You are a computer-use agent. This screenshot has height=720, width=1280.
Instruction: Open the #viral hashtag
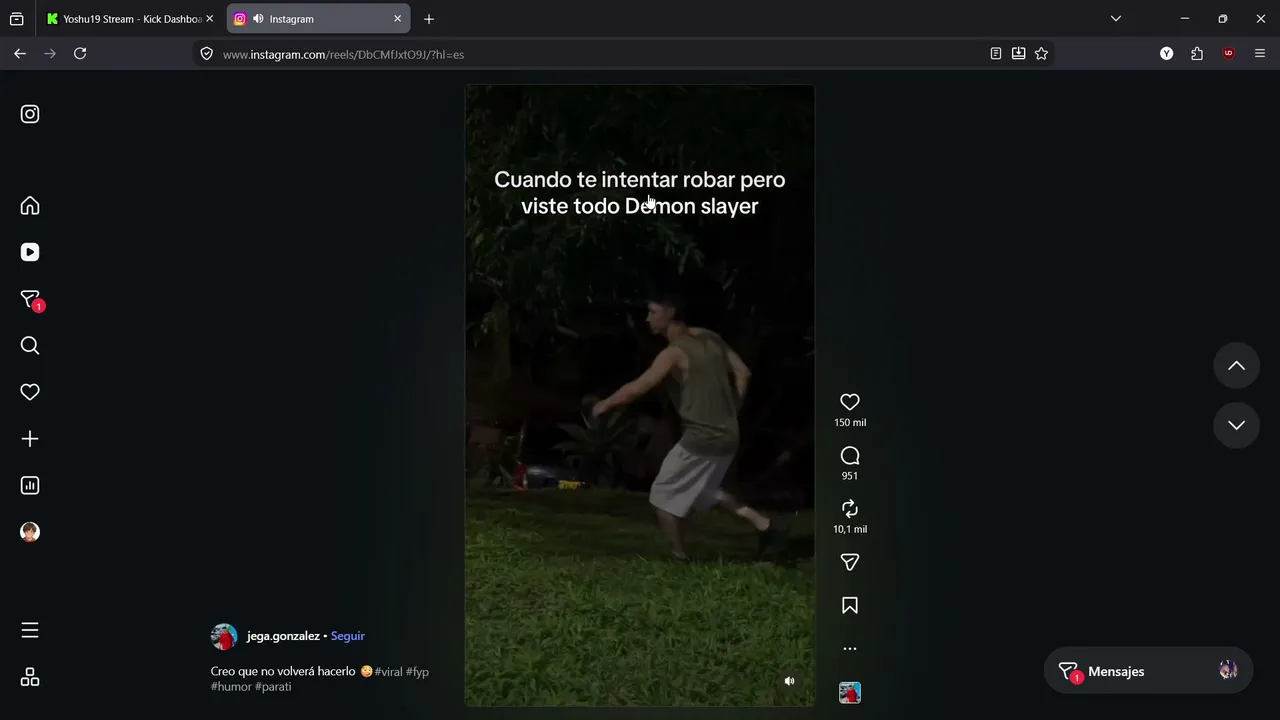click(x=388, y=672)
